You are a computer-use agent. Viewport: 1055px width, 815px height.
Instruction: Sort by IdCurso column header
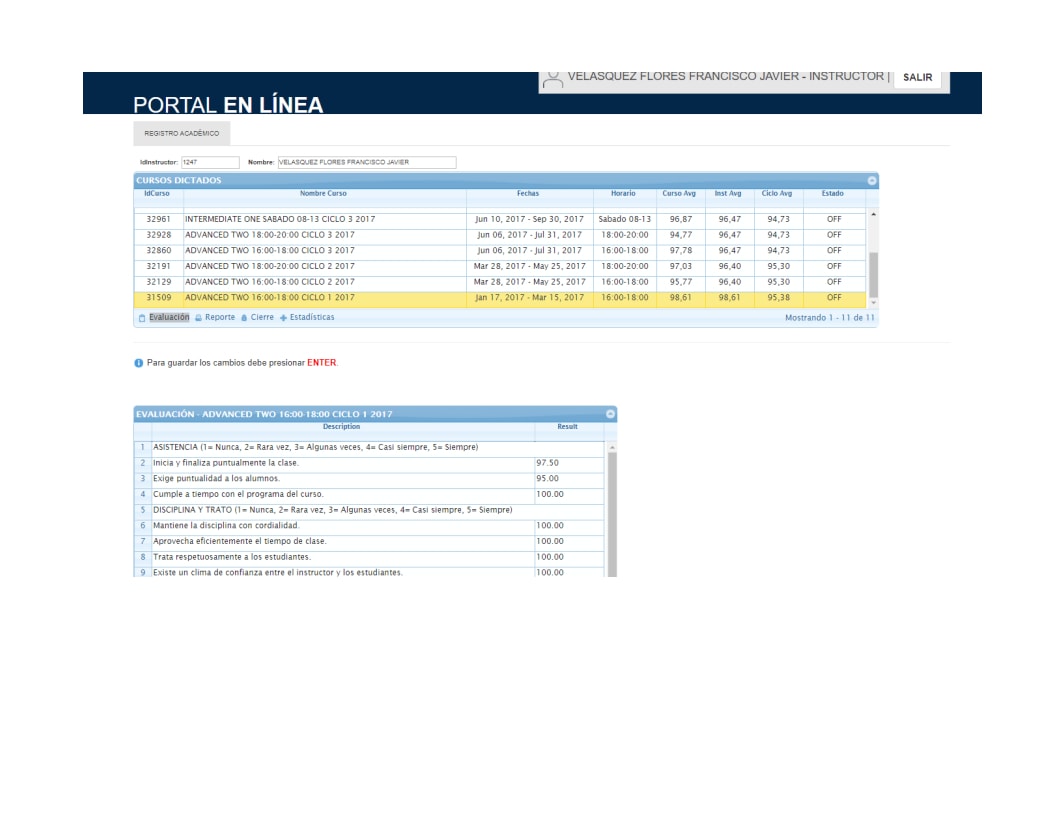157,194
